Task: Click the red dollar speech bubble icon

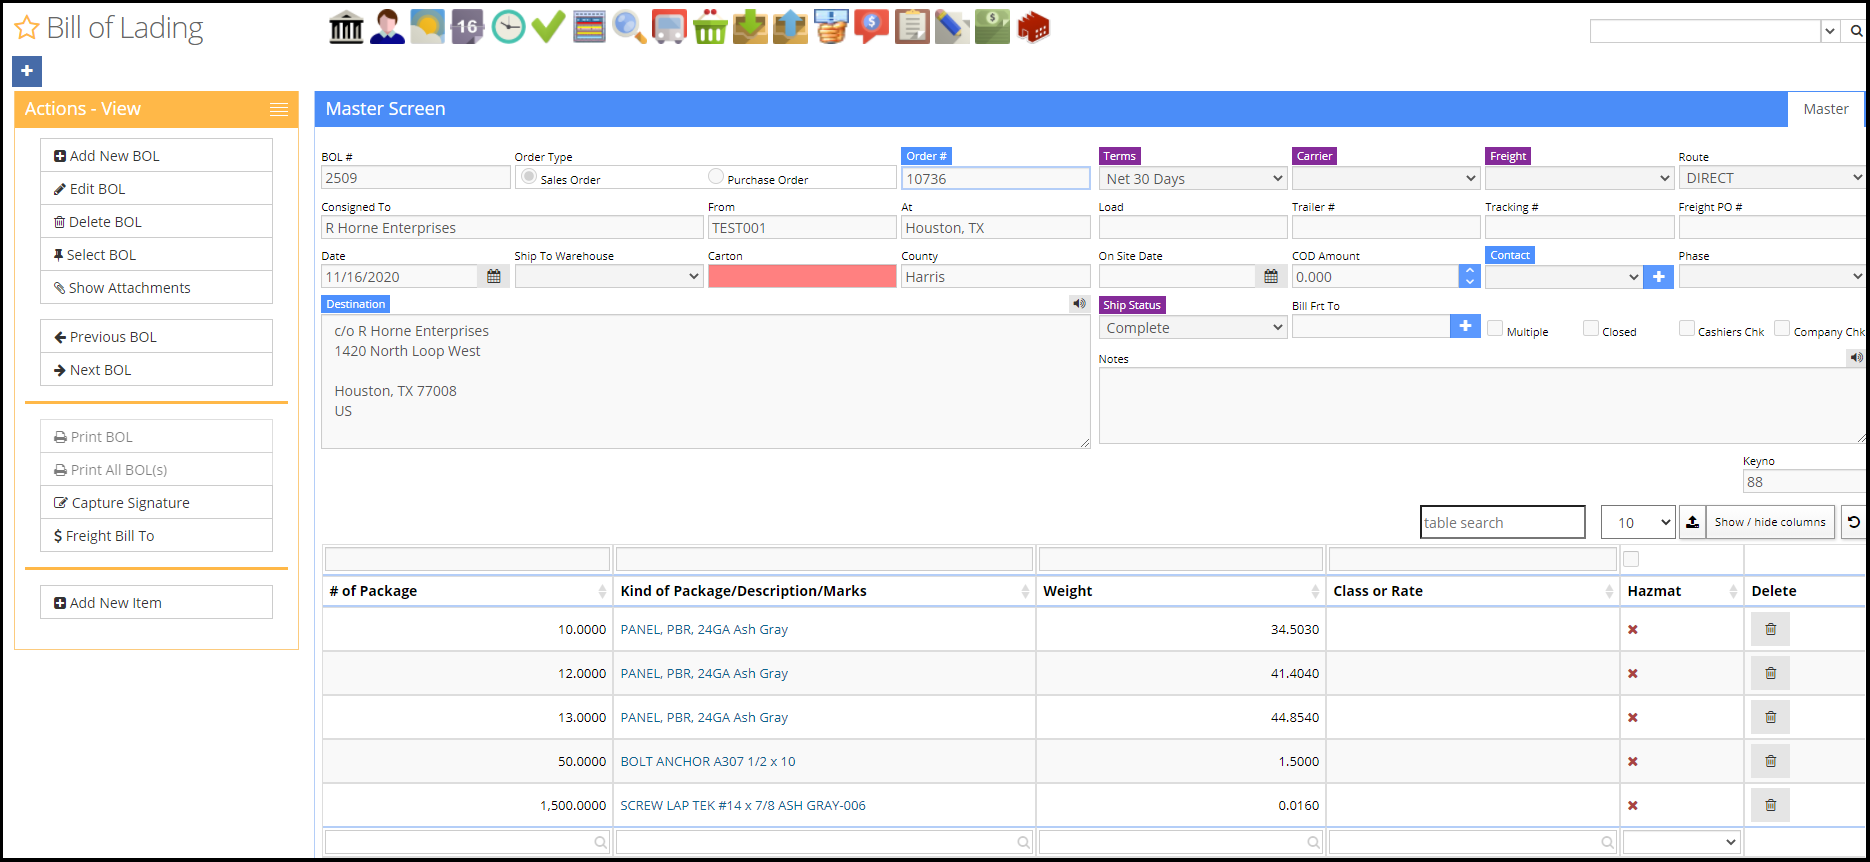Action: pos(871,27)
